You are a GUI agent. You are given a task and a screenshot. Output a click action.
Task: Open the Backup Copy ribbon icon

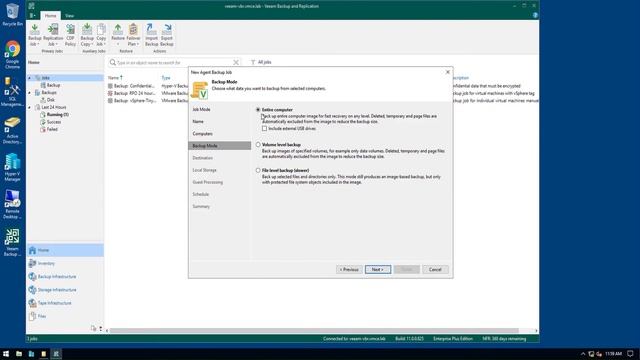[x=87, y=35]
